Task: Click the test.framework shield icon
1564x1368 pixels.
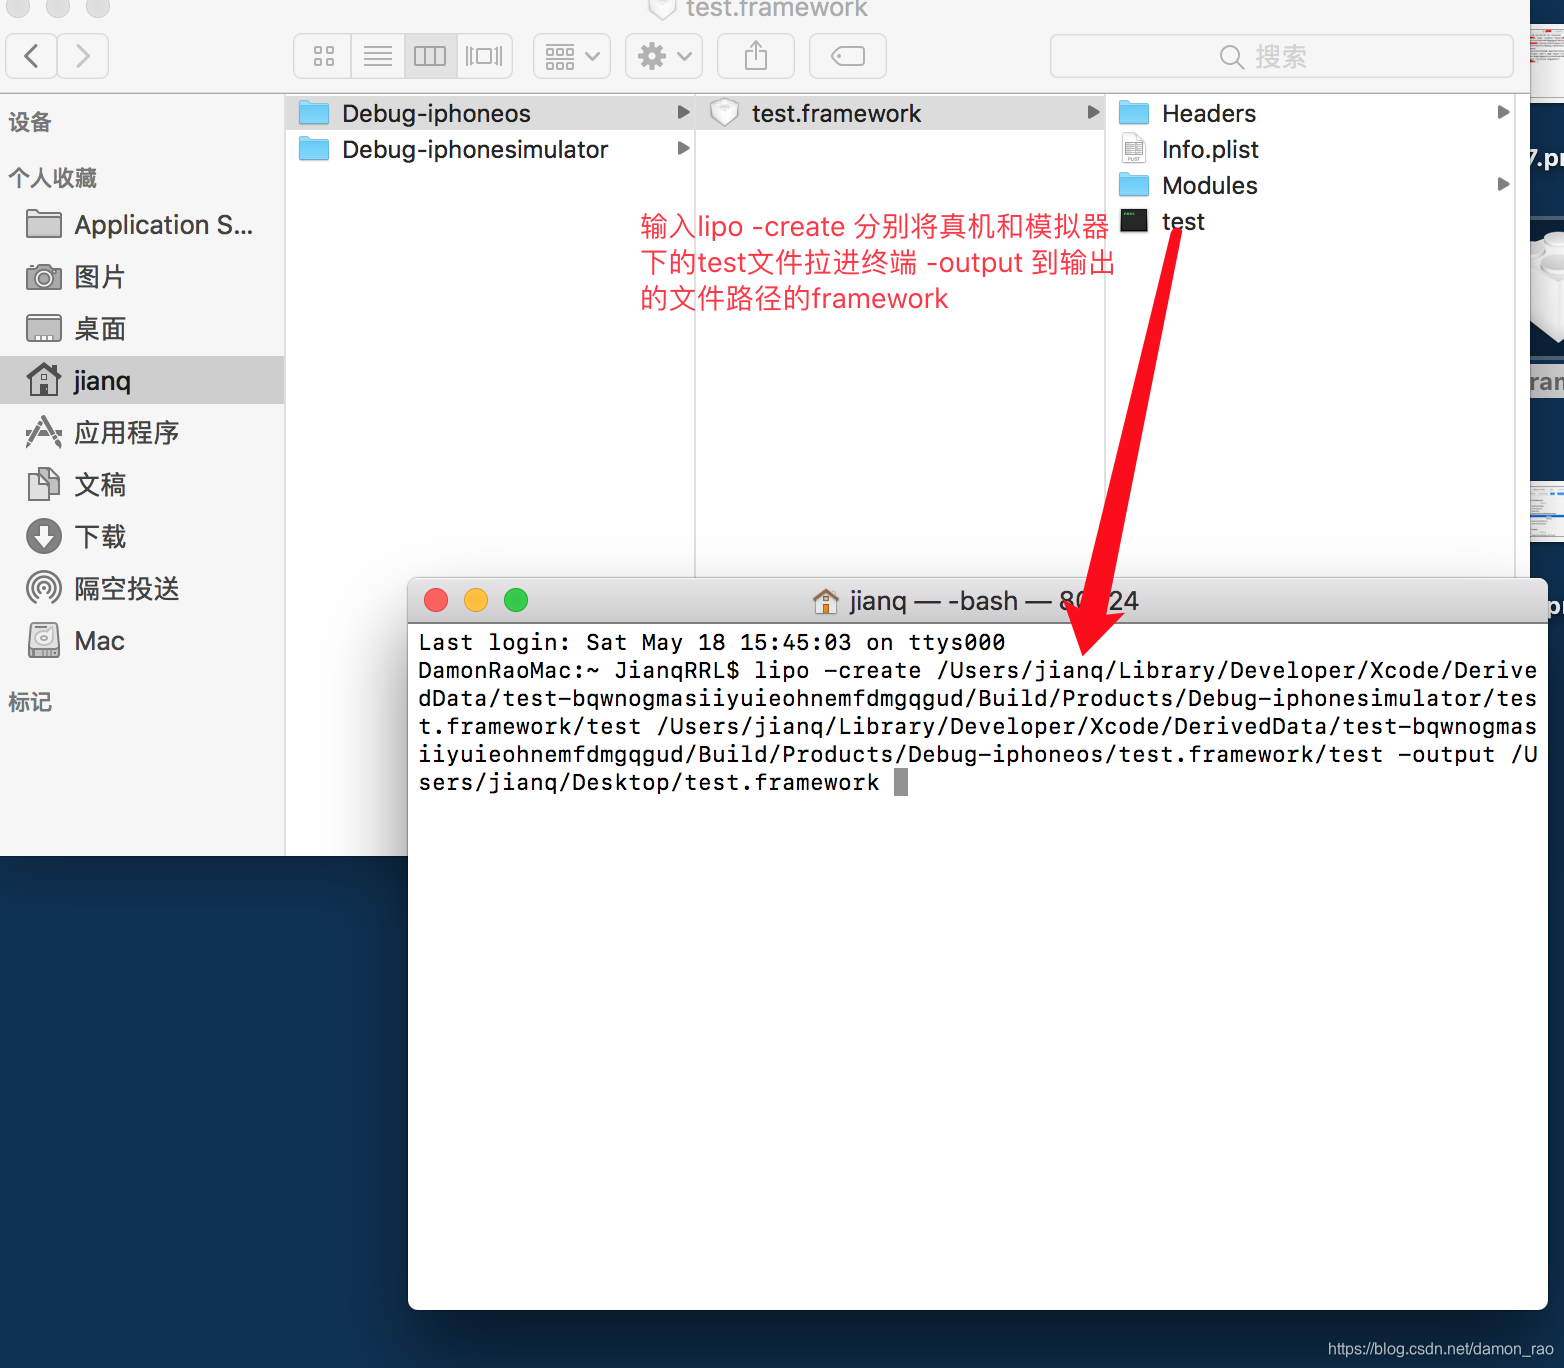Action: (x=724, y=113)
